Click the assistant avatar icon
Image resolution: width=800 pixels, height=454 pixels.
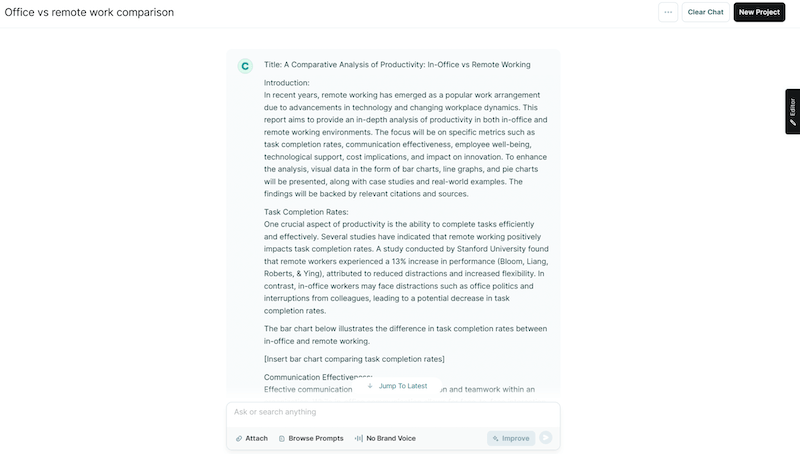[245, 66]
